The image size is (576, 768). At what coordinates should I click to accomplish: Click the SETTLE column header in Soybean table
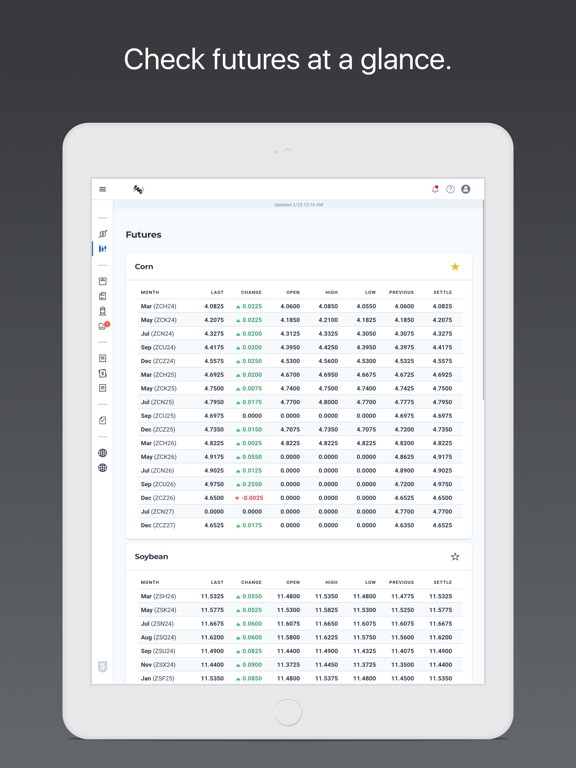(442, 582)
